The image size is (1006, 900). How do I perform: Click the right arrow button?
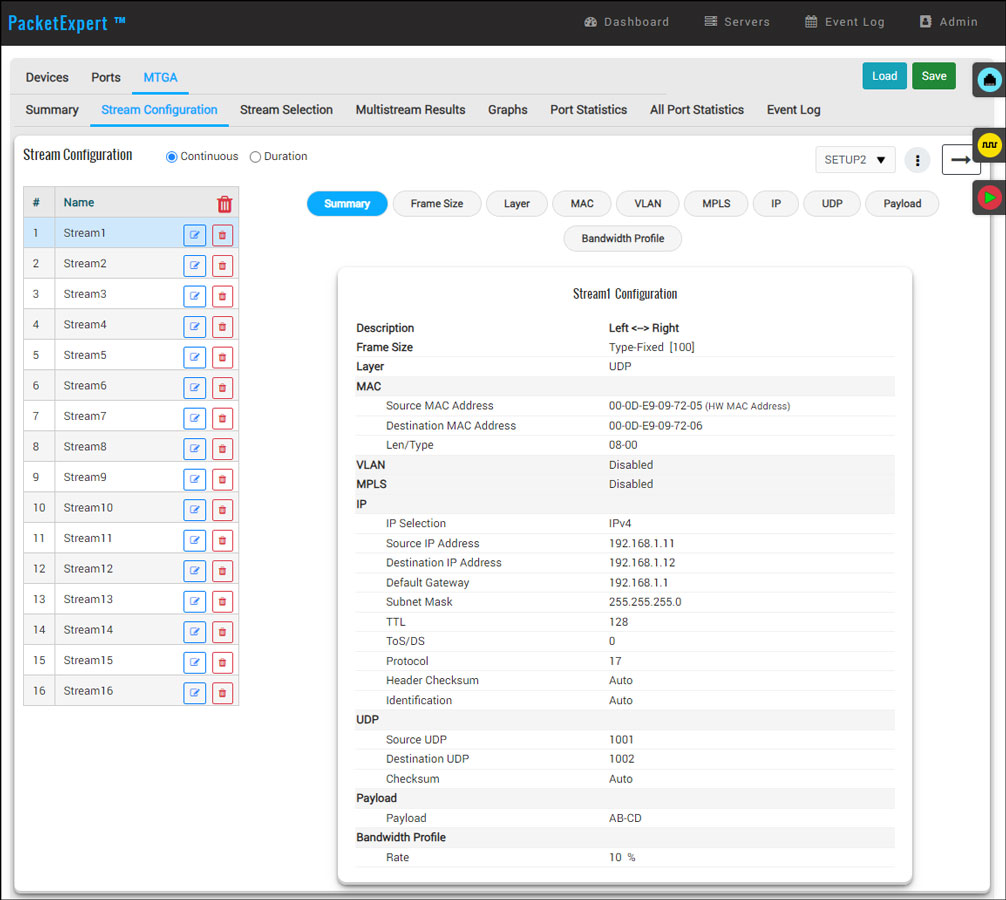(x=960, y=160)
